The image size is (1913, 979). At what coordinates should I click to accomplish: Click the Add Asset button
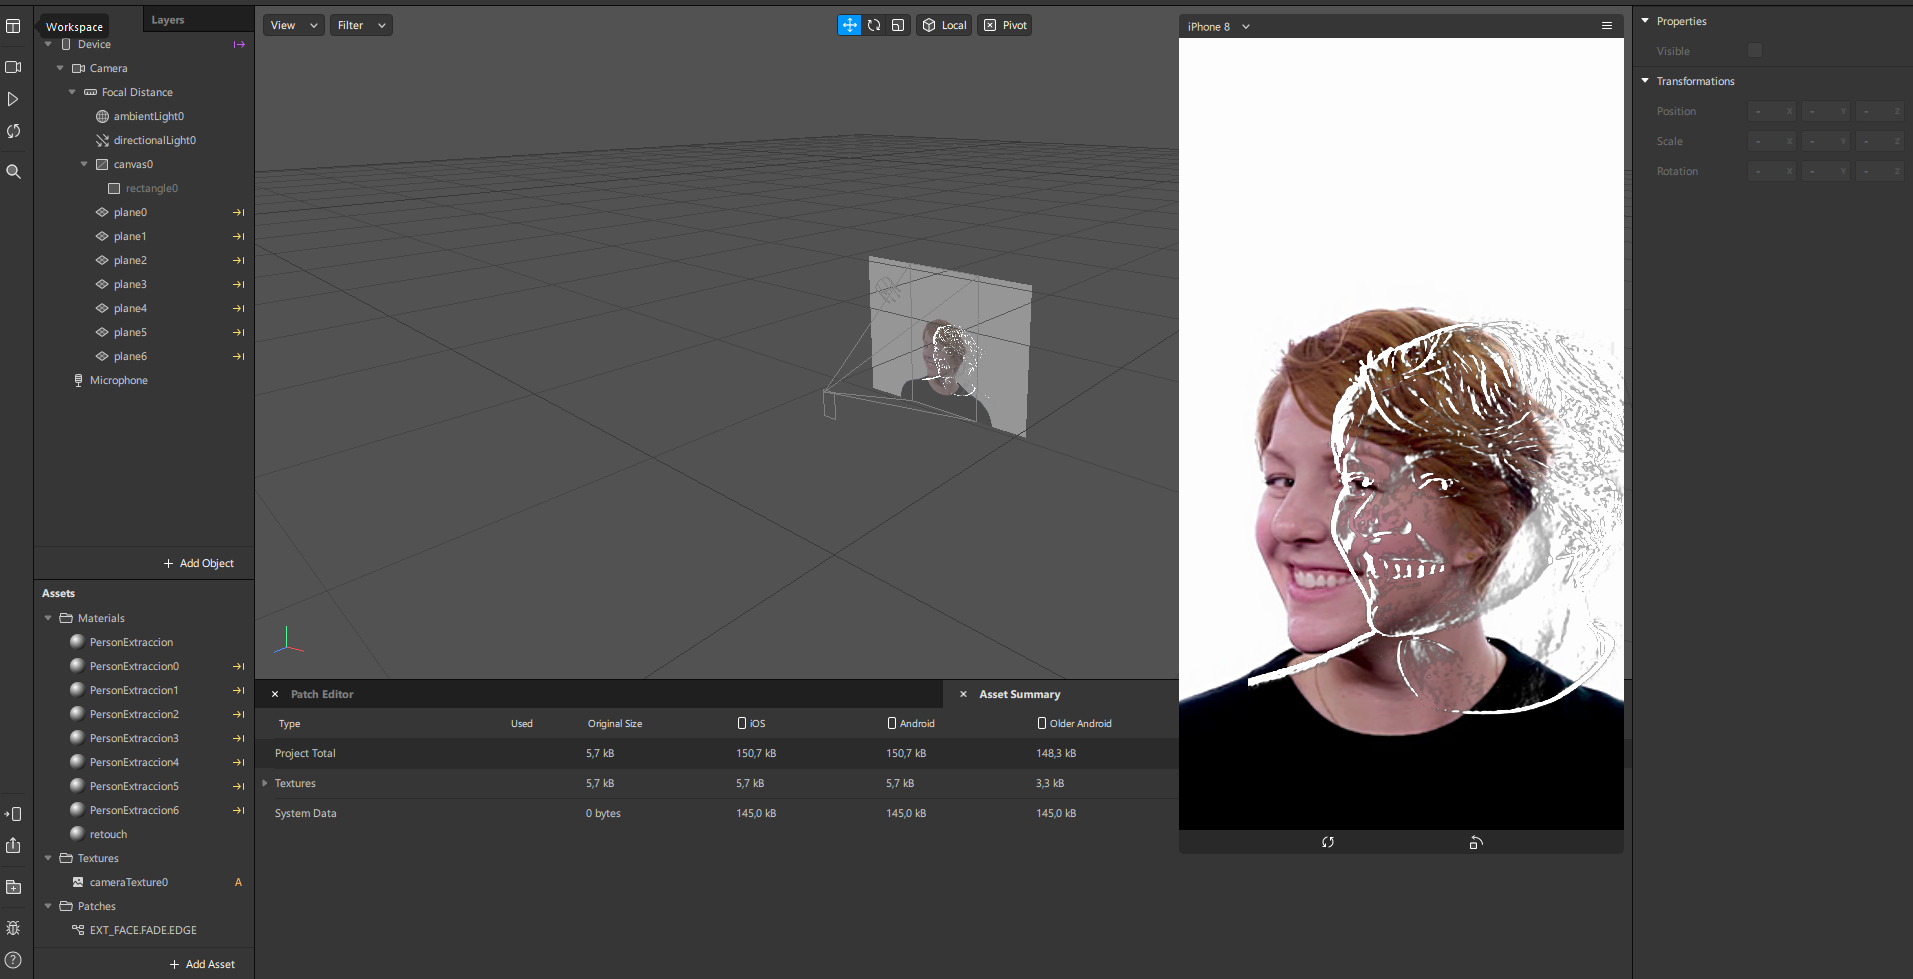click(x=202, y=965)
